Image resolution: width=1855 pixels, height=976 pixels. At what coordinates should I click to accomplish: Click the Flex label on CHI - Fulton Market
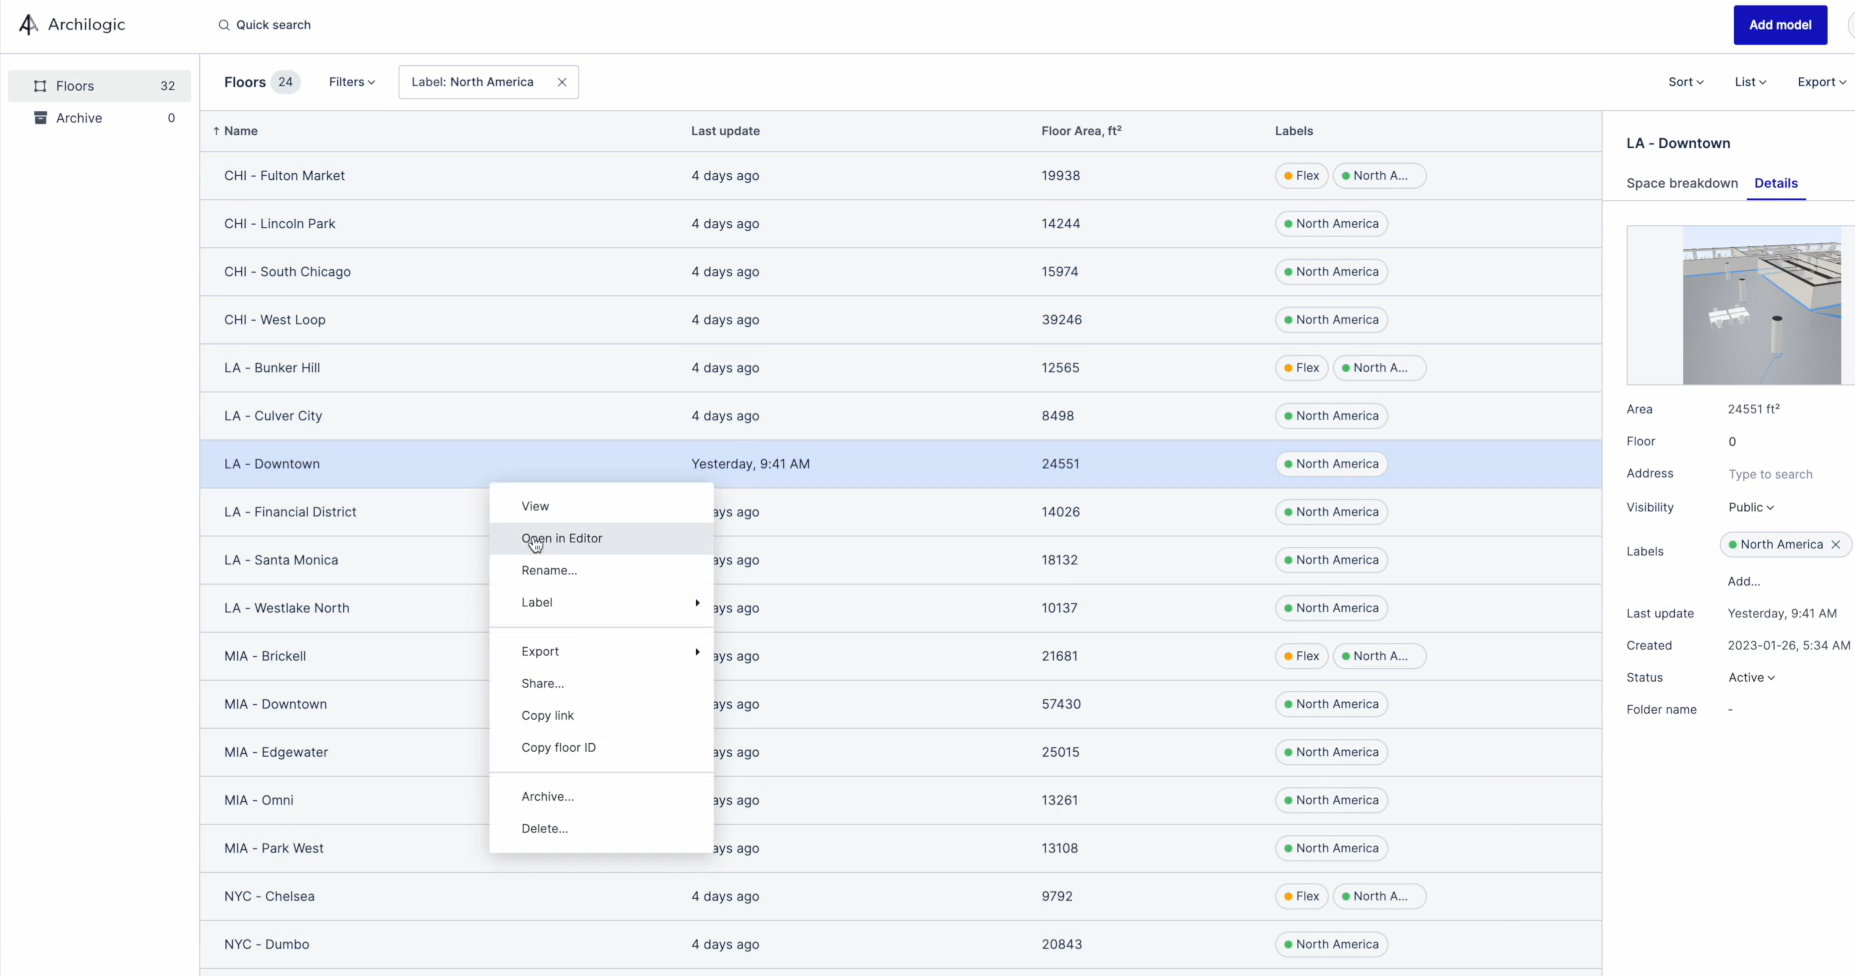pos(1302,176)
